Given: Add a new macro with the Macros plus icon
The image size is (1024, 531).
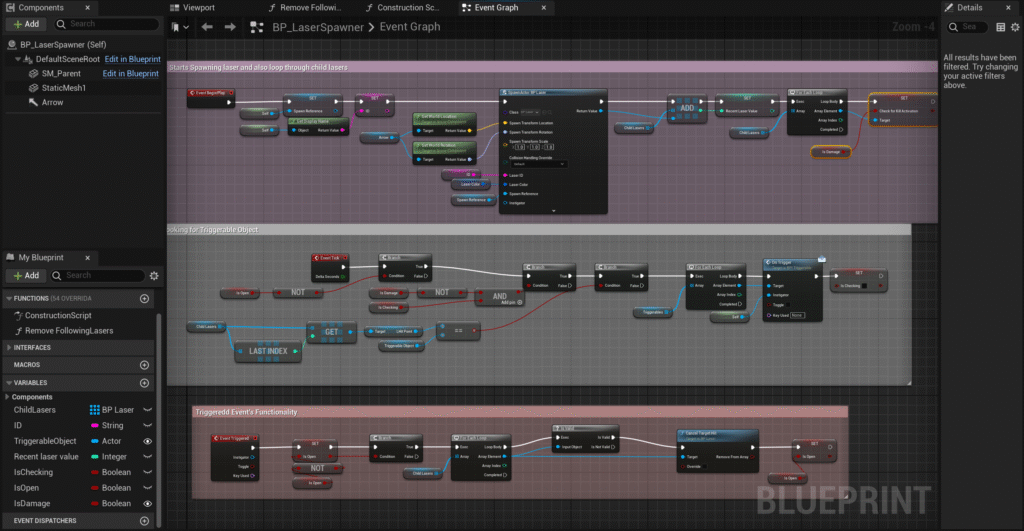Looking at the screenshot, I should point(144,365).
